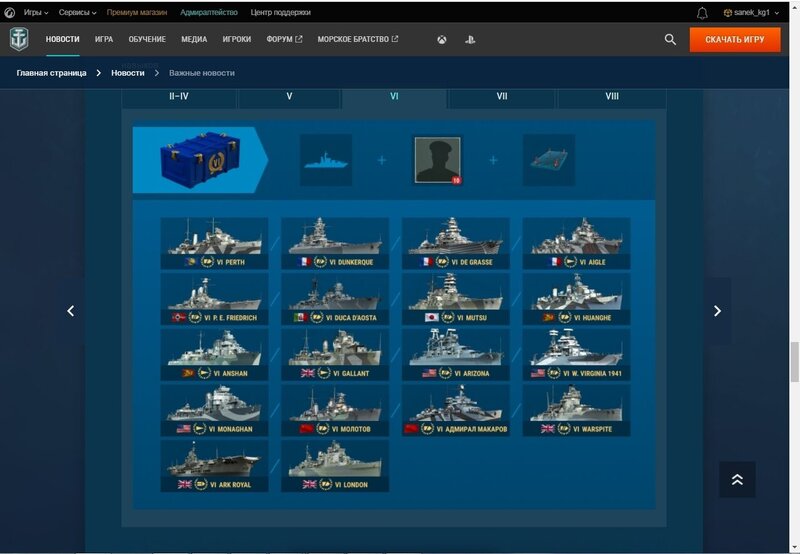800x554 pixels.
Task: Switch to the V tier tab
Action: pyautogui.click(x=289, y=97)
